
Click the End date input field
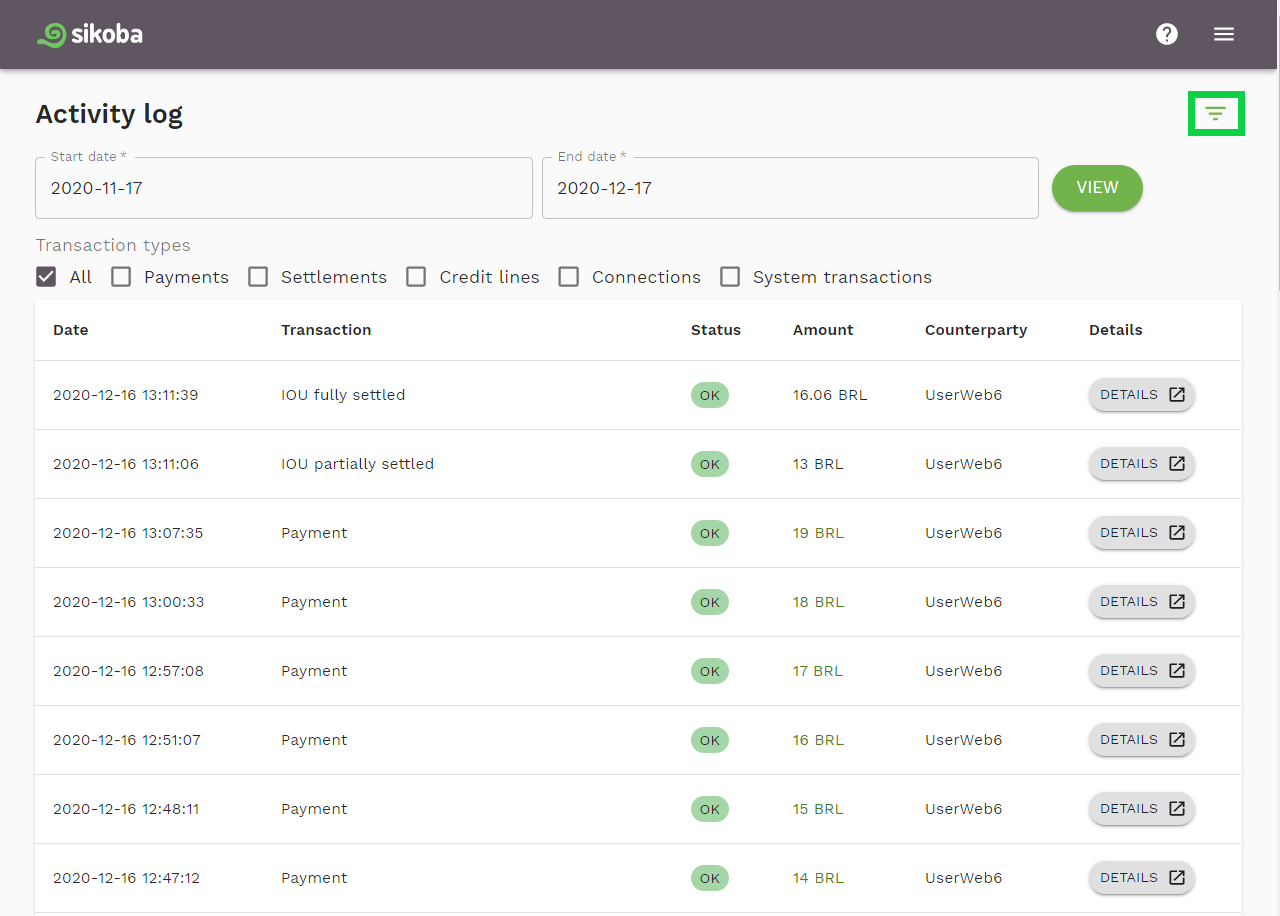[790, 188]
